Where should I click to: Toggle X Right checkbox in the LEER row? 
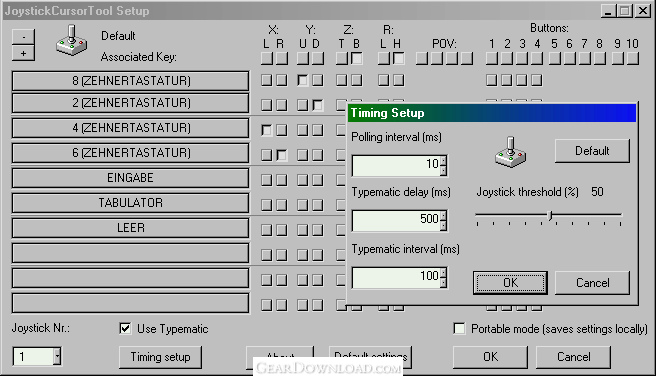282,230
